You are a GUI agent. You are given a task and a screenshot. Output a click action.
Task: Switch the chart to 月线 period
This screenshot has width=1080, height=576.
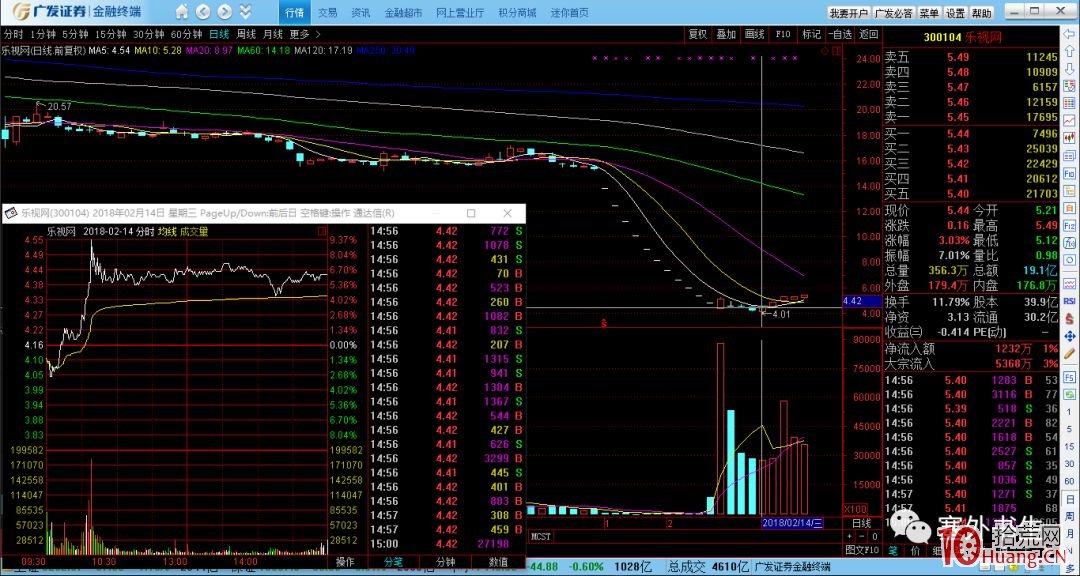click(x=273, y=34)
